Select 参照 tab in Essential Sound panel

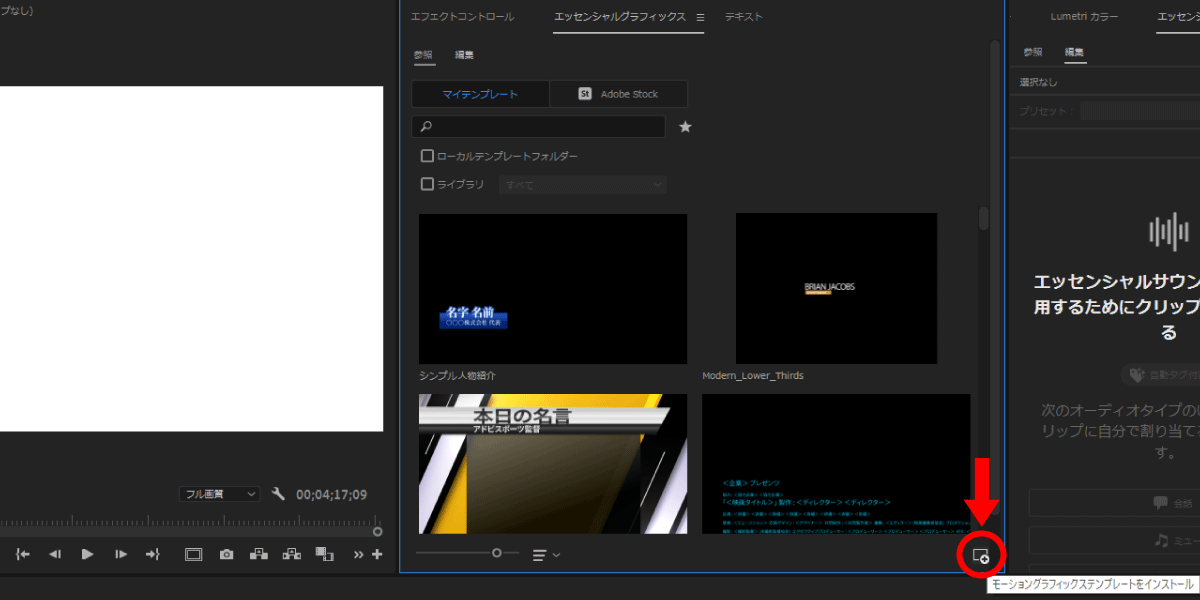pyautogui.click(x=1034, y=52)
